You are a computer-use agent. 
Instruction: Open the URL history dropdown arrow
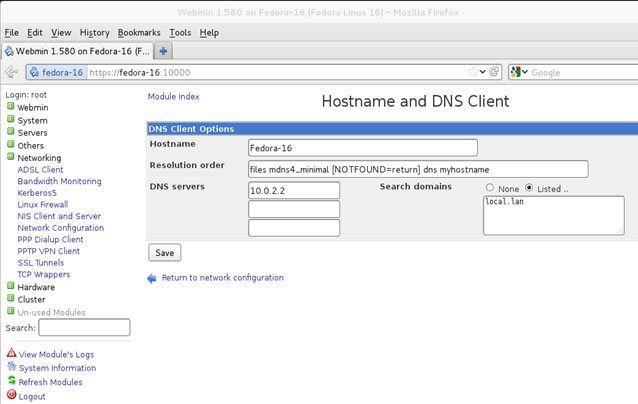point(483,72)
